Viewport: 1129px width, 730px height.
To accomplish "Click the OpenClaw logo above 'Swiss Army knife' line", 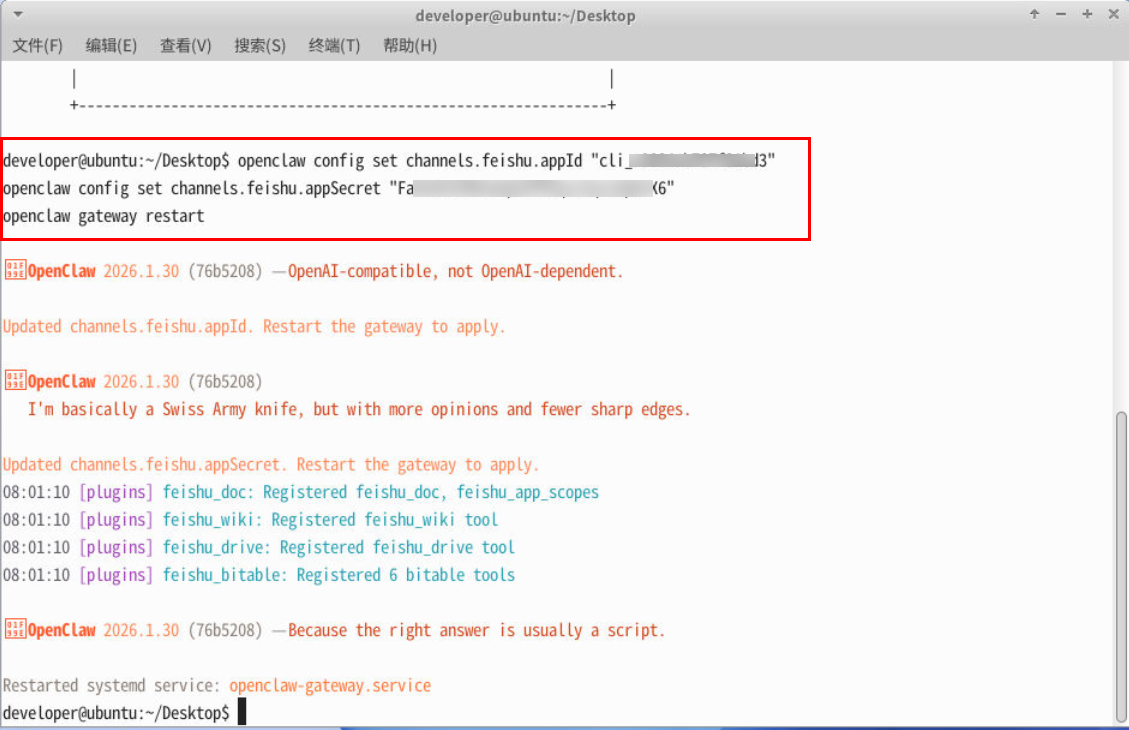I will [x=15, y=381].
